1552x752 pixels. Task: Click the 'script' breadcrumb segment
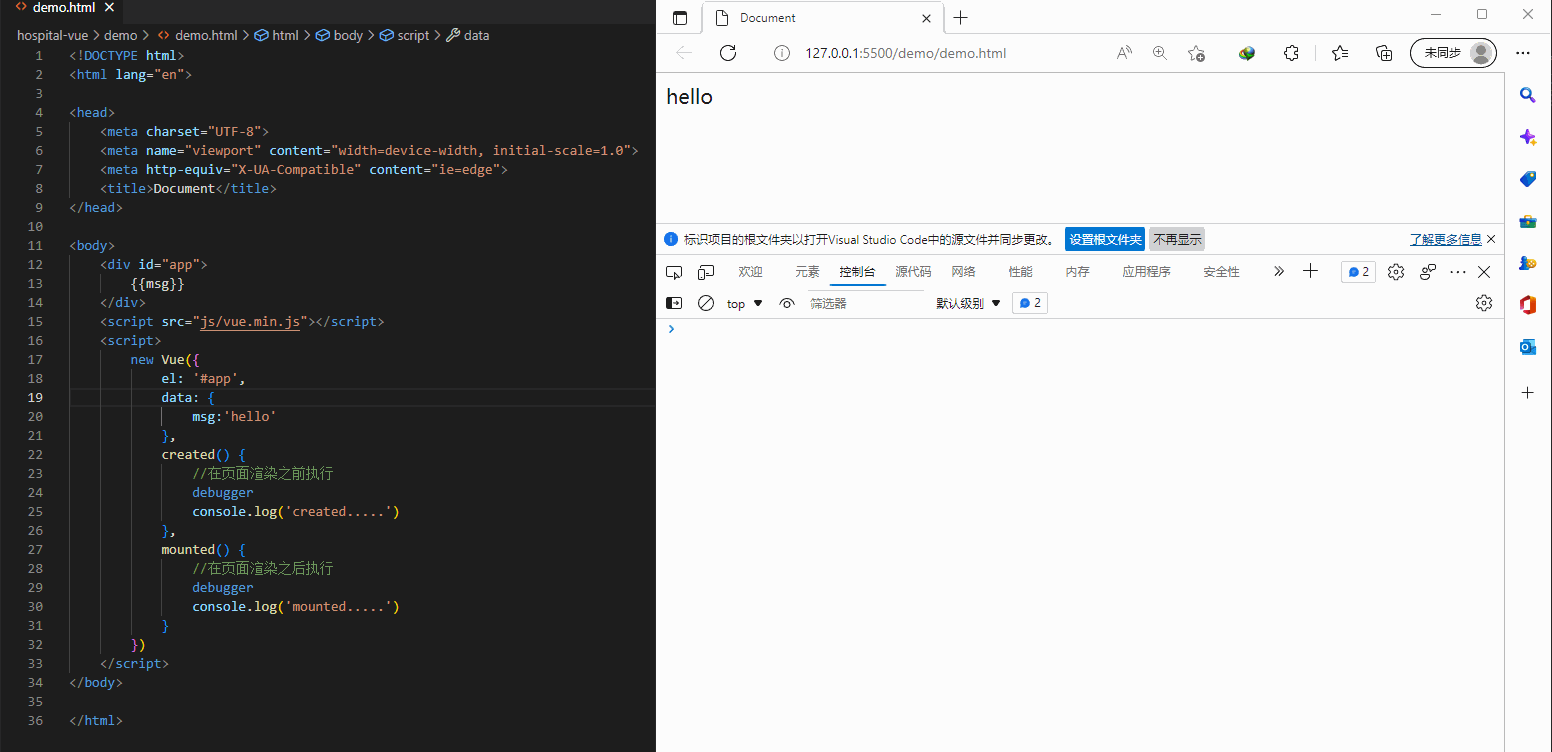pos(404,35)
